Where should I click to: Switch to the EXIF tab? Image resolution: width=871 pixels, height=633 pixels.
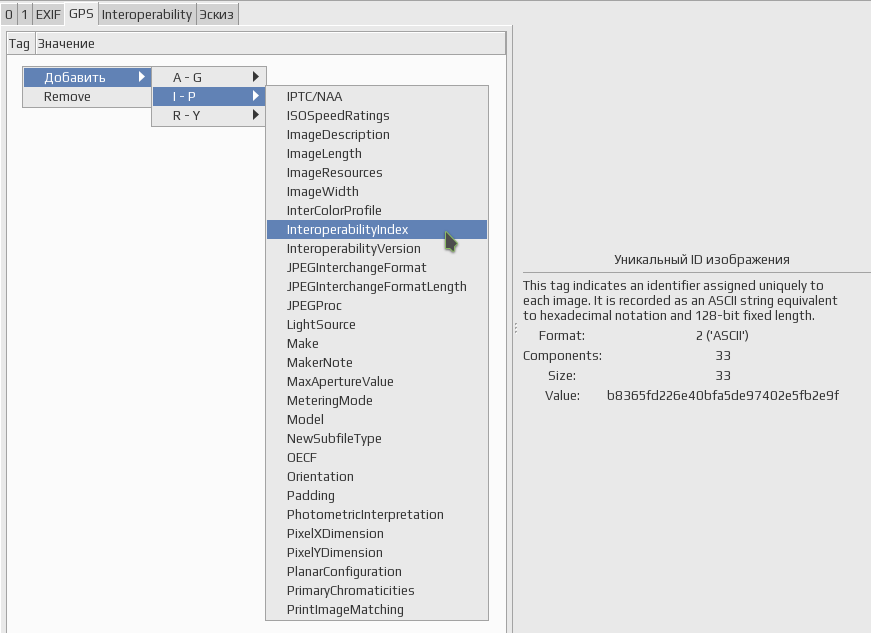point(48,14)
